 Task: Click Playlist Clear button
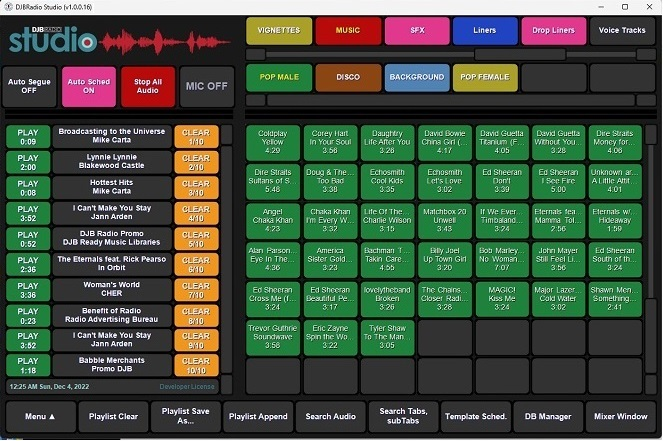pyautogui.click(x=113, y=416)
